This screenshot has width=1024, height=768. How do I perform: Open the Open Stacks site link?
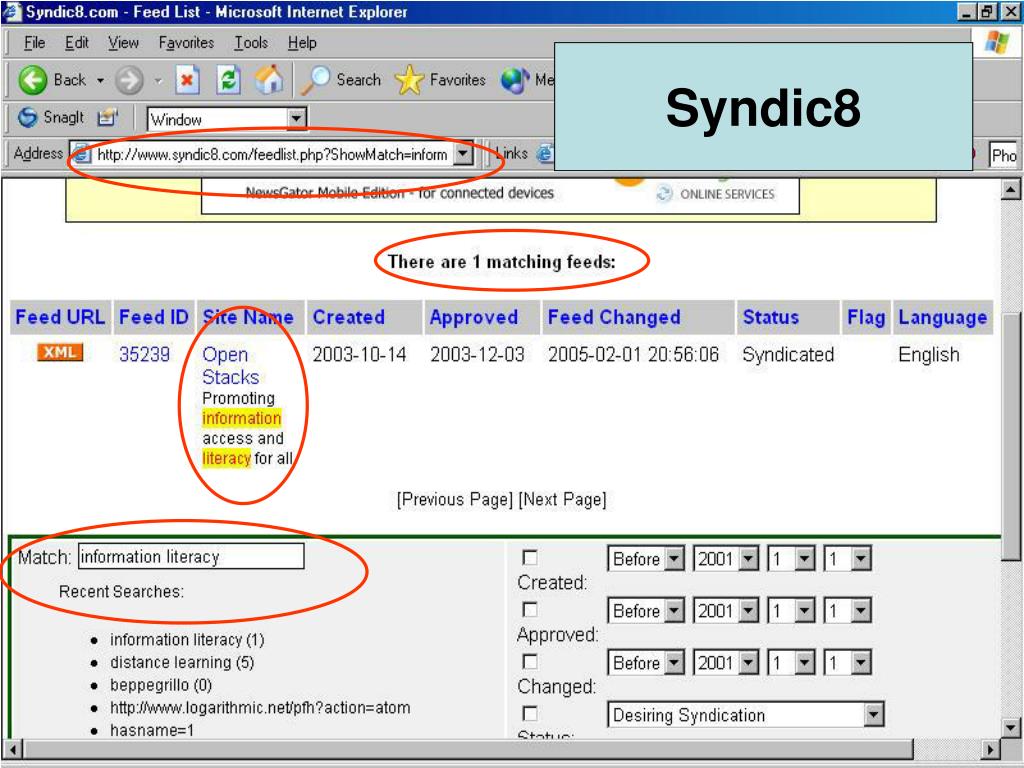[230, 366]
